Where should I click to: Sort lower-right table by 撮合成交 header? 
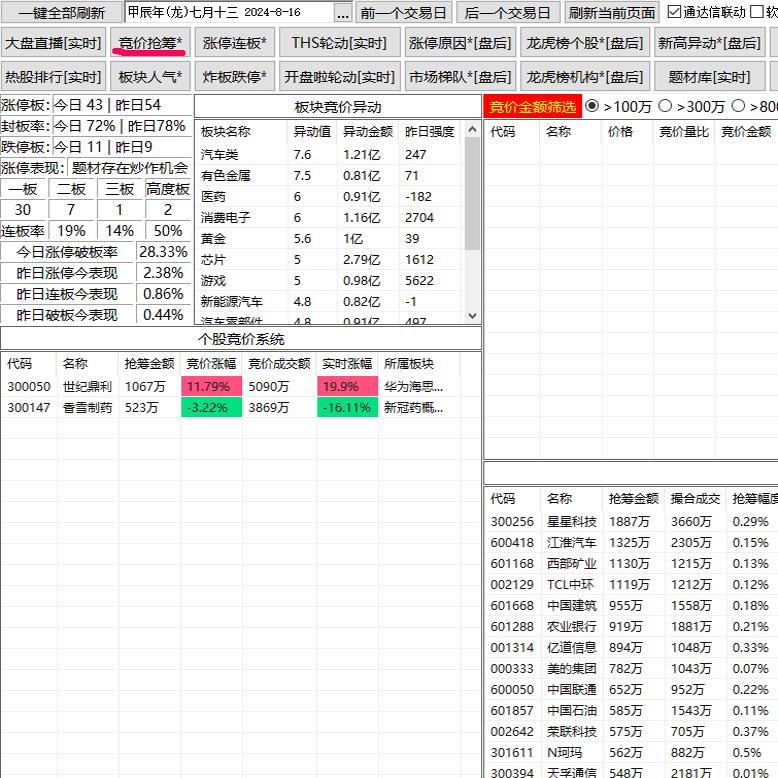click(x=695, y=499)
